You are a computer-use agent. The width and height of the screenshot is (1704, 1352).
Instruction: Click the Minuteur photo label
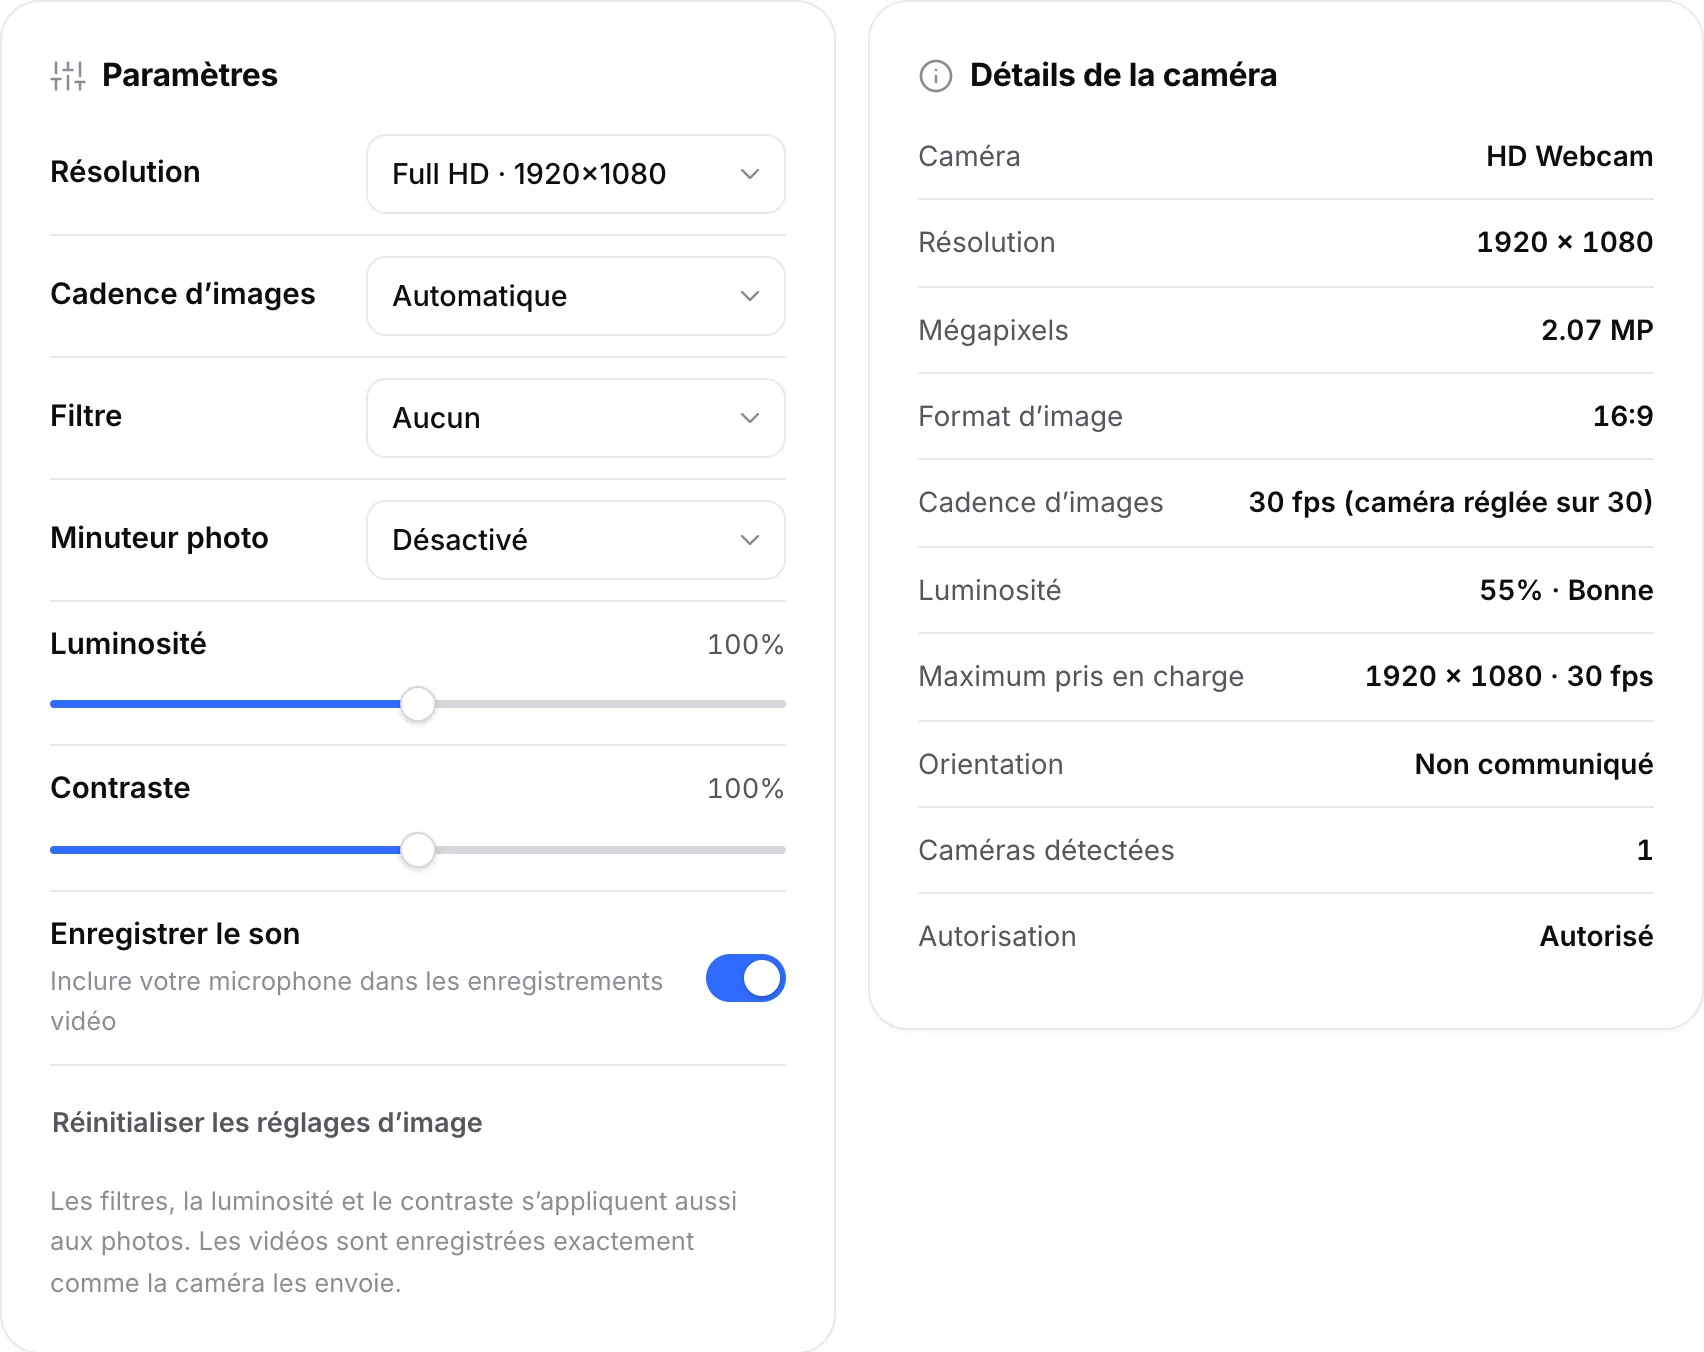click(x=159, y=538)
